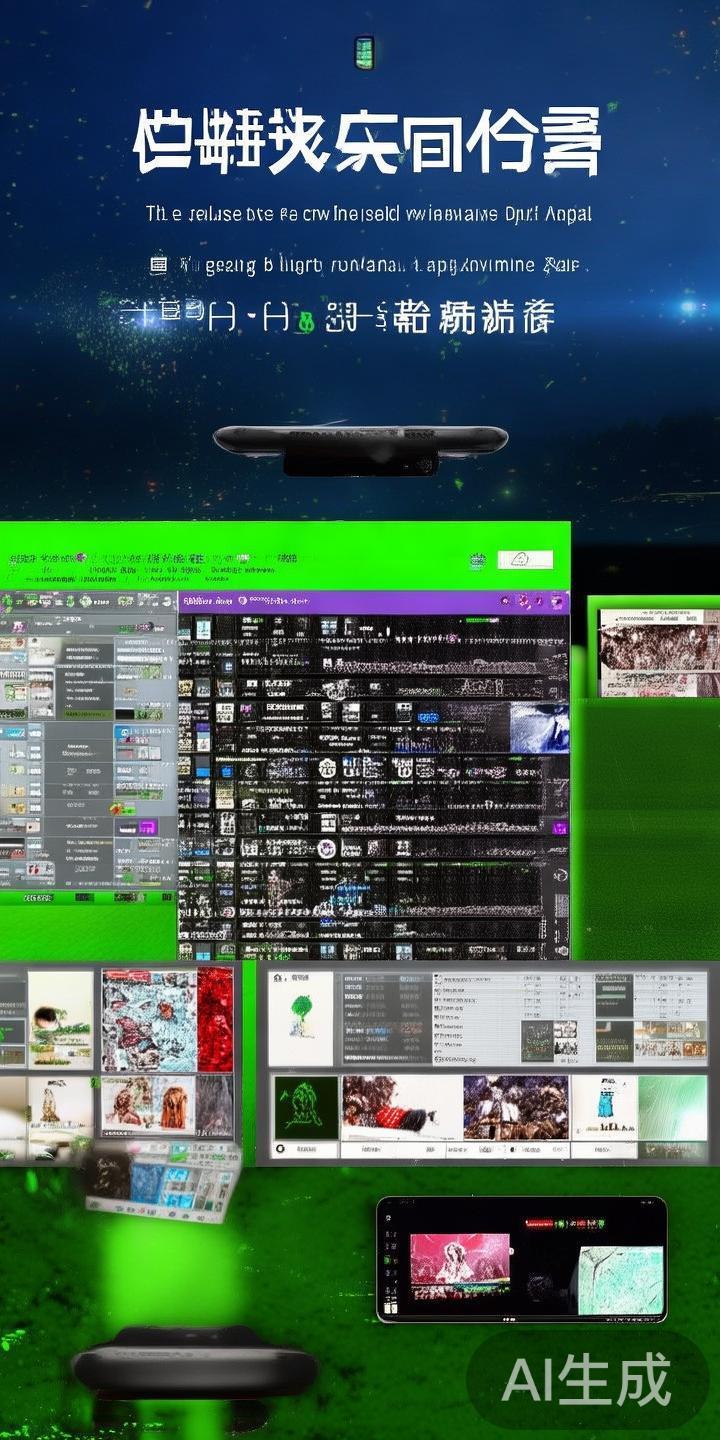Tap the pink concert image on the phone screen
Screen dimensions: 720x1440
pos(459,1265)
